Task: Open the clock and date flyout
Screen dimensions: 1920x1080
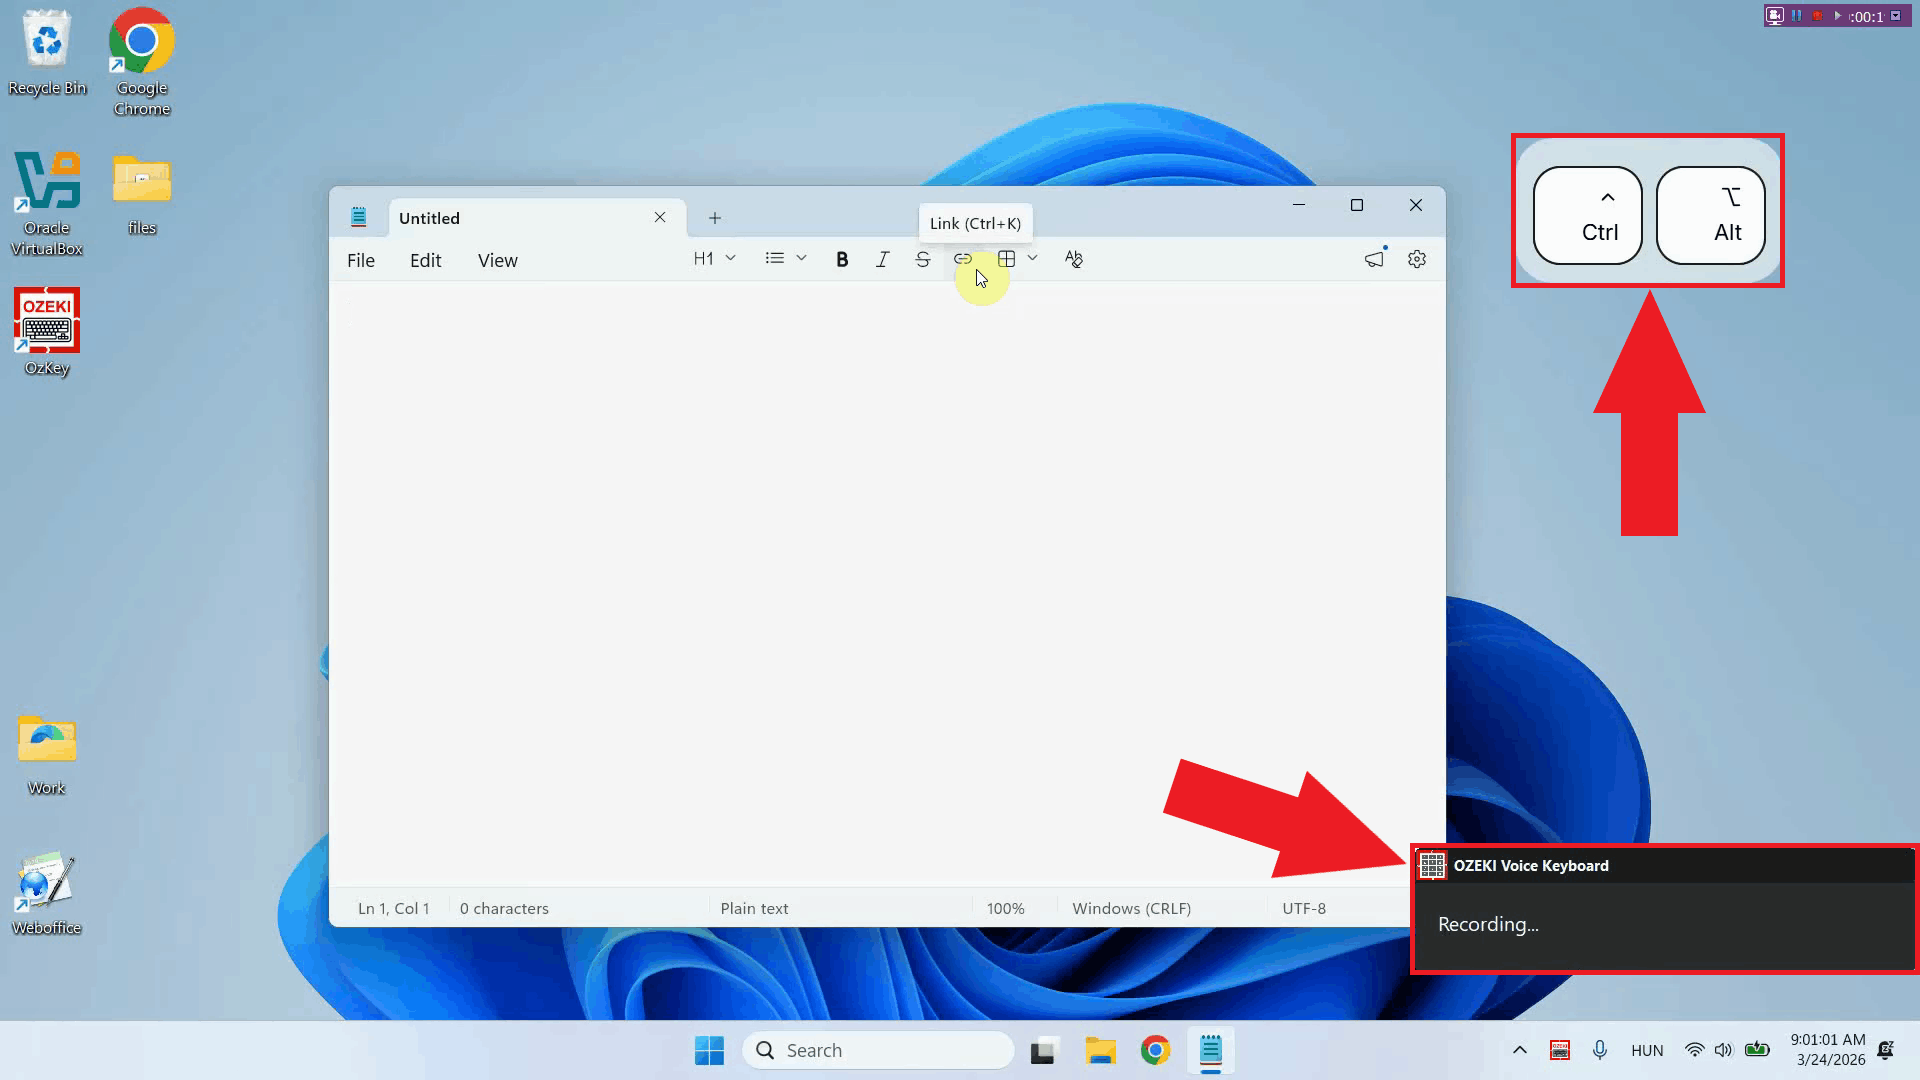Action: coord(1828,1050)
